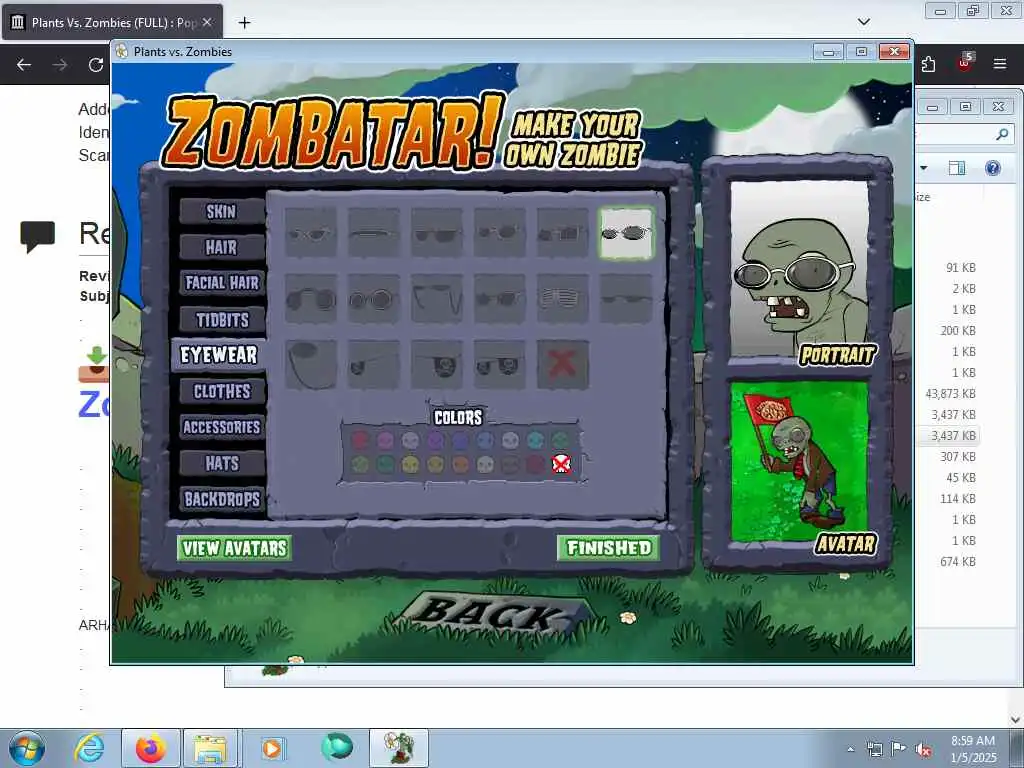This screenshot has width=1024, height=768.
Task: Open the Skin category tab
Action: (221, 212)
